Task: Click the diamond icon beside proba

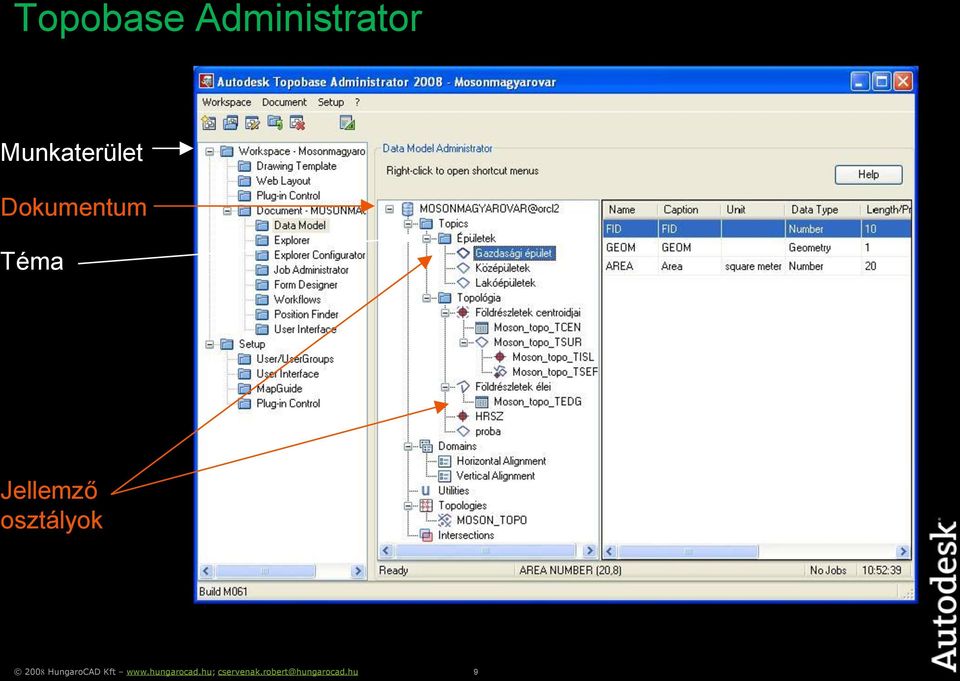Action: (x=463, y=431)
